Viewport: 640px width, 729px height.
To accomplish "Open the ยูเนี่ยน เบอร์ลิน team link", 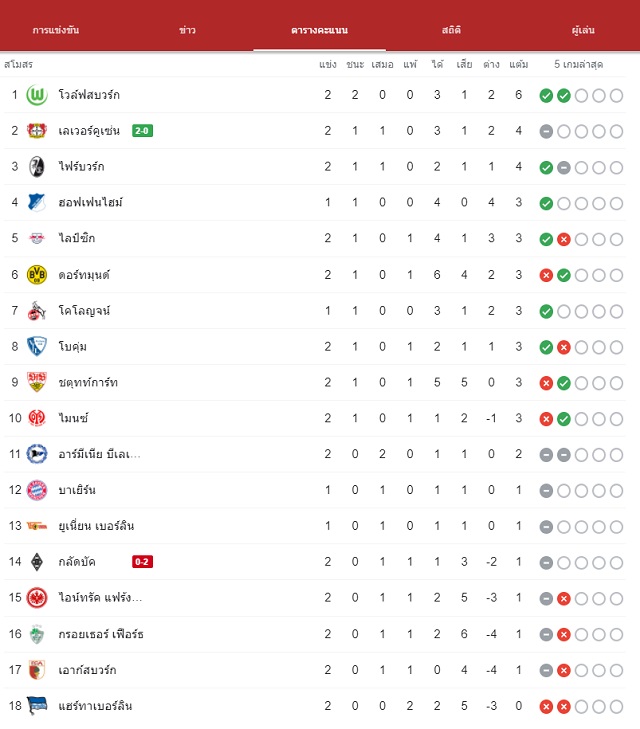I will click(96, 526).
